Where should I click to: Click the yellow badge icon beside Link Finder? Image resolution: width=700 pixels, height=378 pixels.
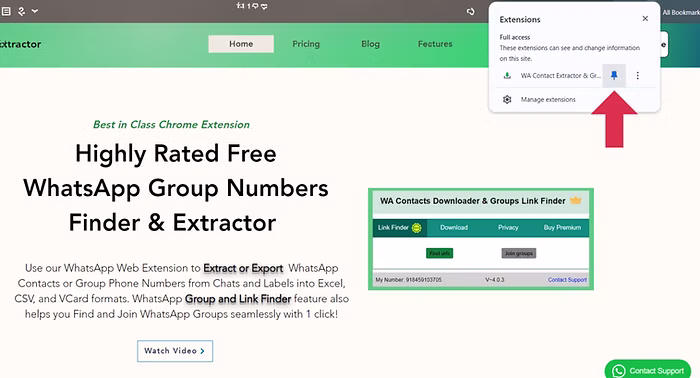pyautogui.click(x=417, y=228)
